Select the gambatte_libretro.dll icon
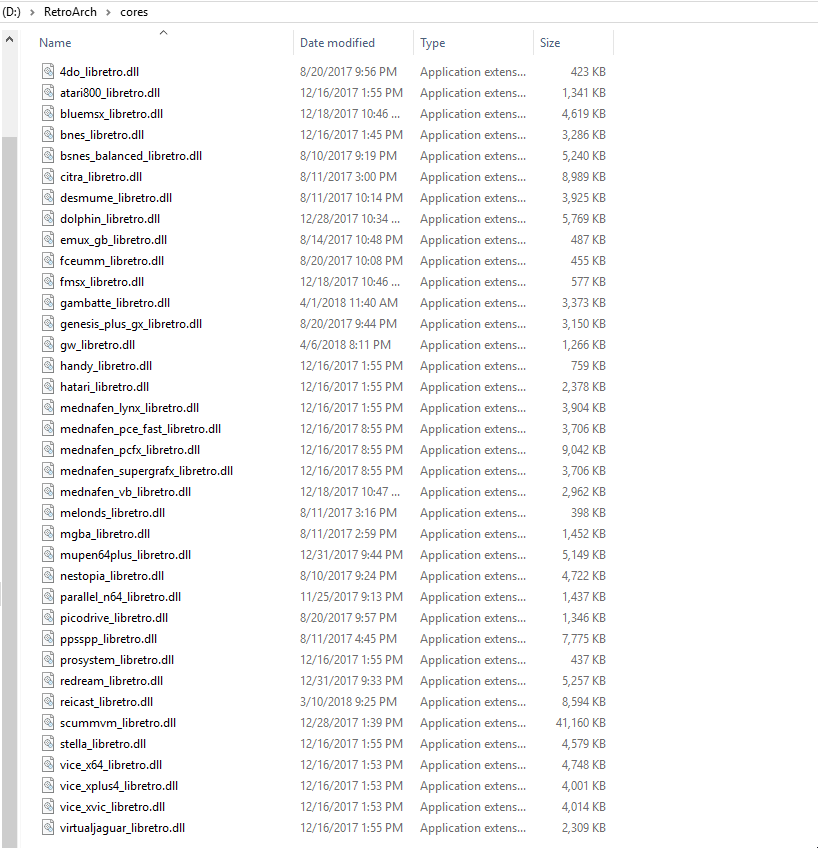 click(48, 303)
